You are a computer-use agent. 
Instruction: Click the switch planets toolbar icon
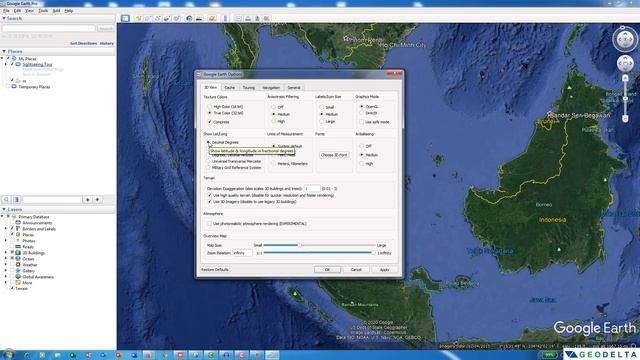click(212, 18)
